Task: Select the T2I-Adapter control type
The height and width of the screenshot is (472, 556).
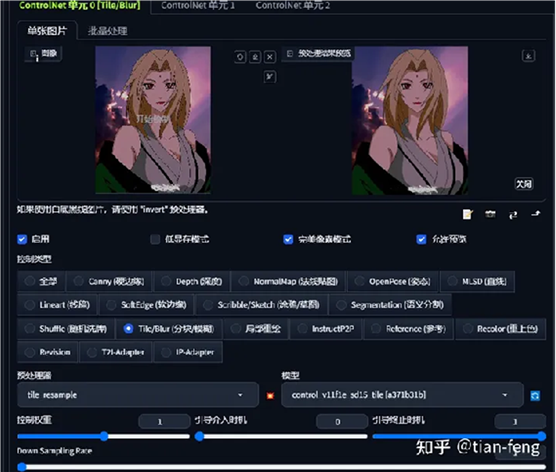Action: click(x=116, y=352)
